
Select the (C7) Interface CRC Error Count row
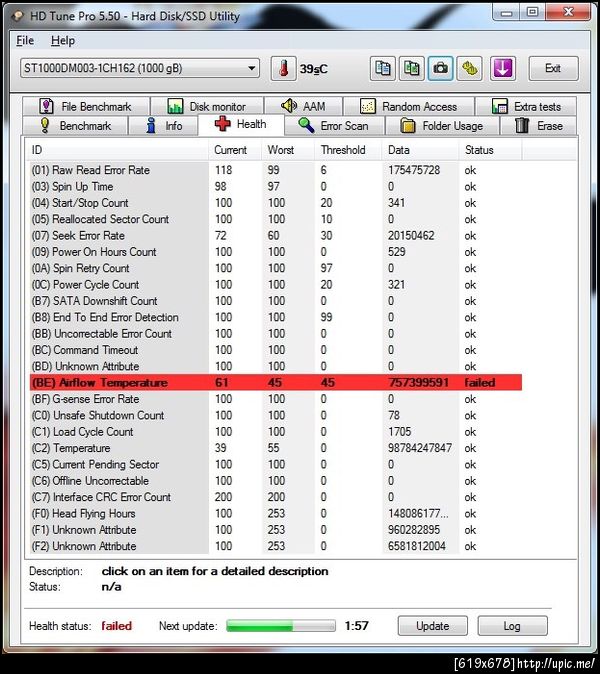pos(276,497)
